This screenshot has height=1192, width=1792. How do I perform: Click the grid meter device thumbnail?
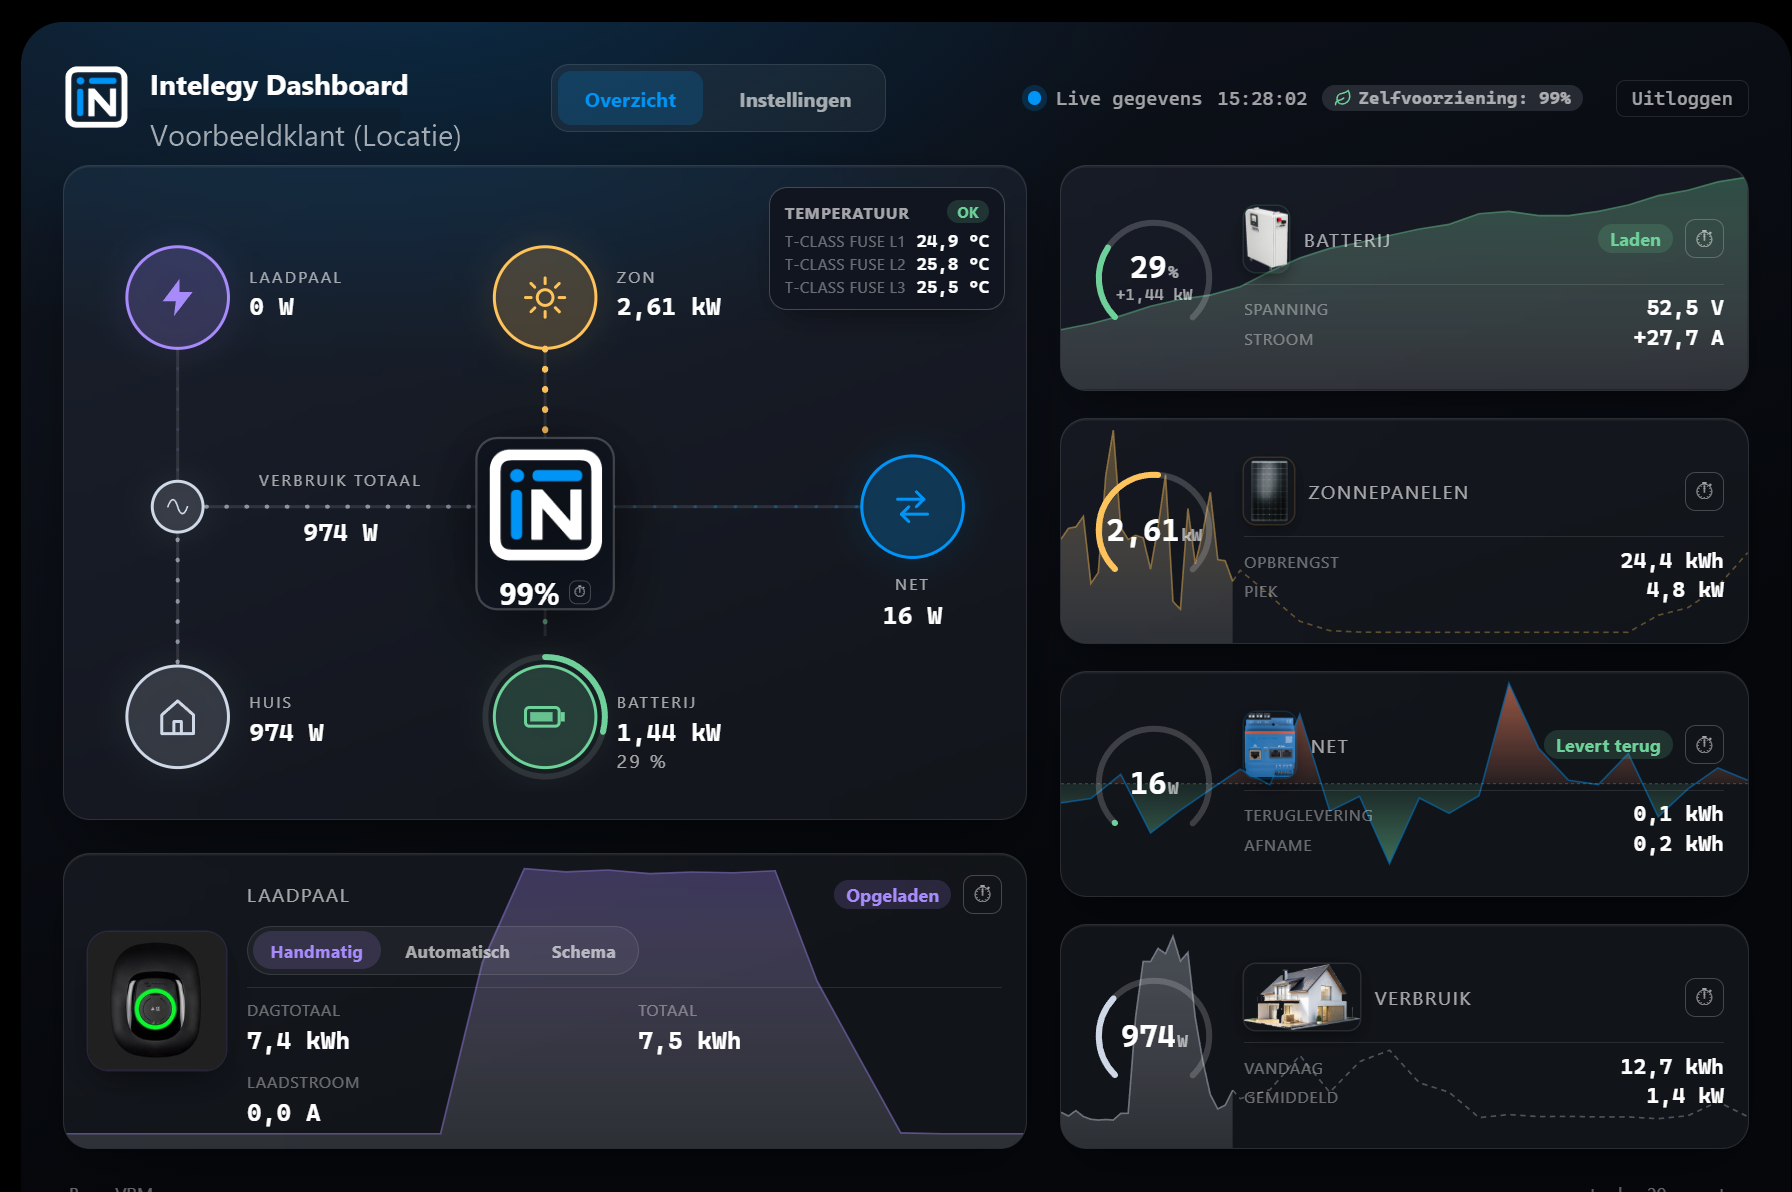(x=1270, y=745)
